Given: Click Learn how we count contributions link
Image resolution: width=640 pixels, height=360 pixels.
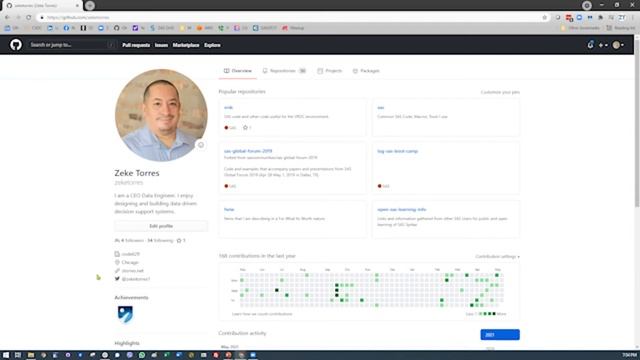Looking at the screenshot, I should (x=262, y=314).
